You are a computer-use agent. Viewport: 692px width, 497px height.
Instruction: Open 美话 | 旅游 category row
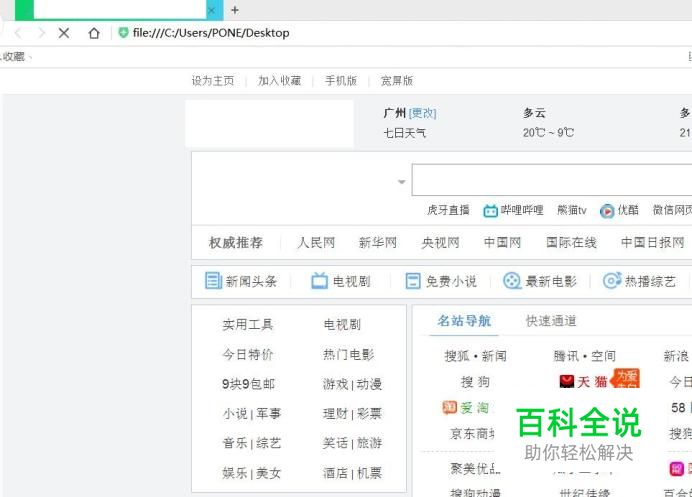point(352,443)
